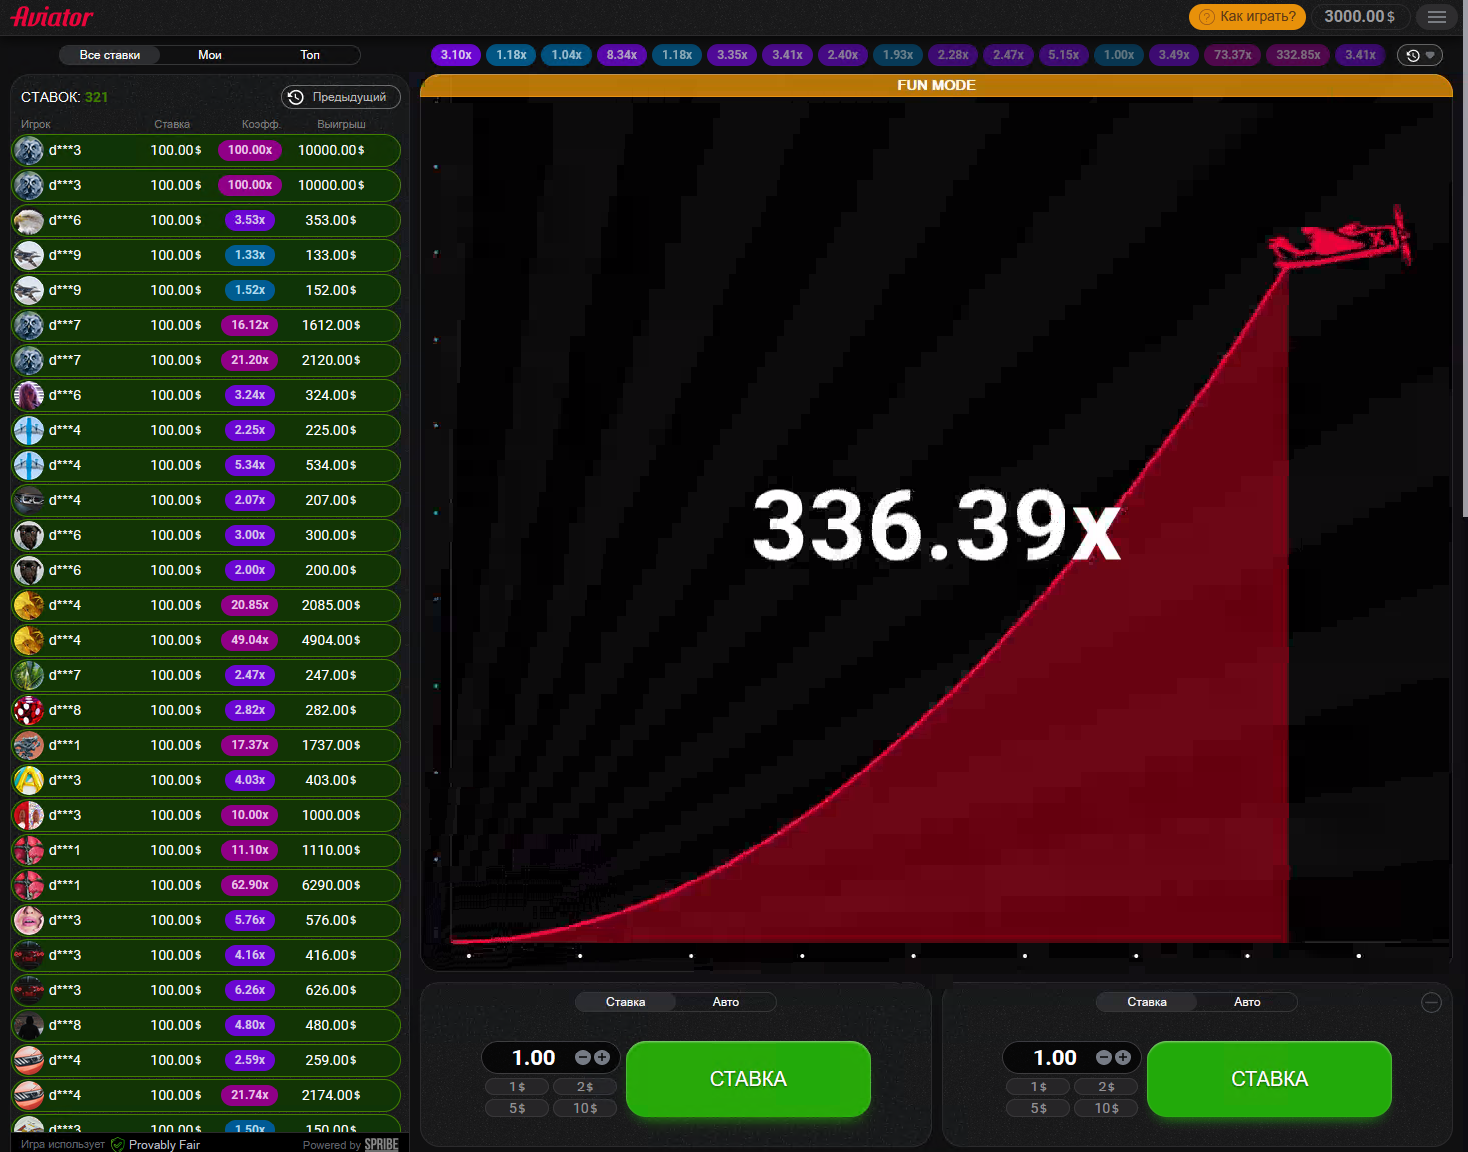Click the minus stepper in left bet panel
The height and width of the screenshot is (1152, 1468).
pos(583,1057)
